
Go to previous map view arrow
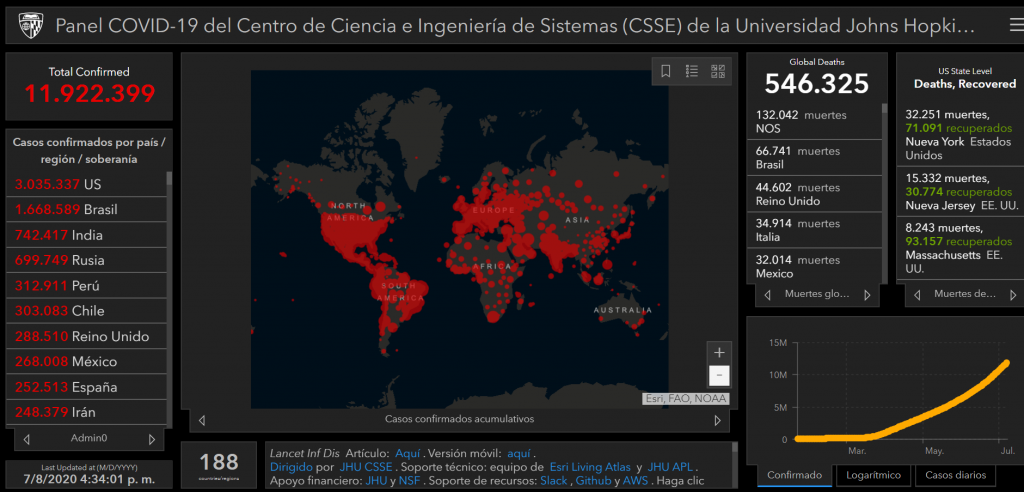click(202, 420)
